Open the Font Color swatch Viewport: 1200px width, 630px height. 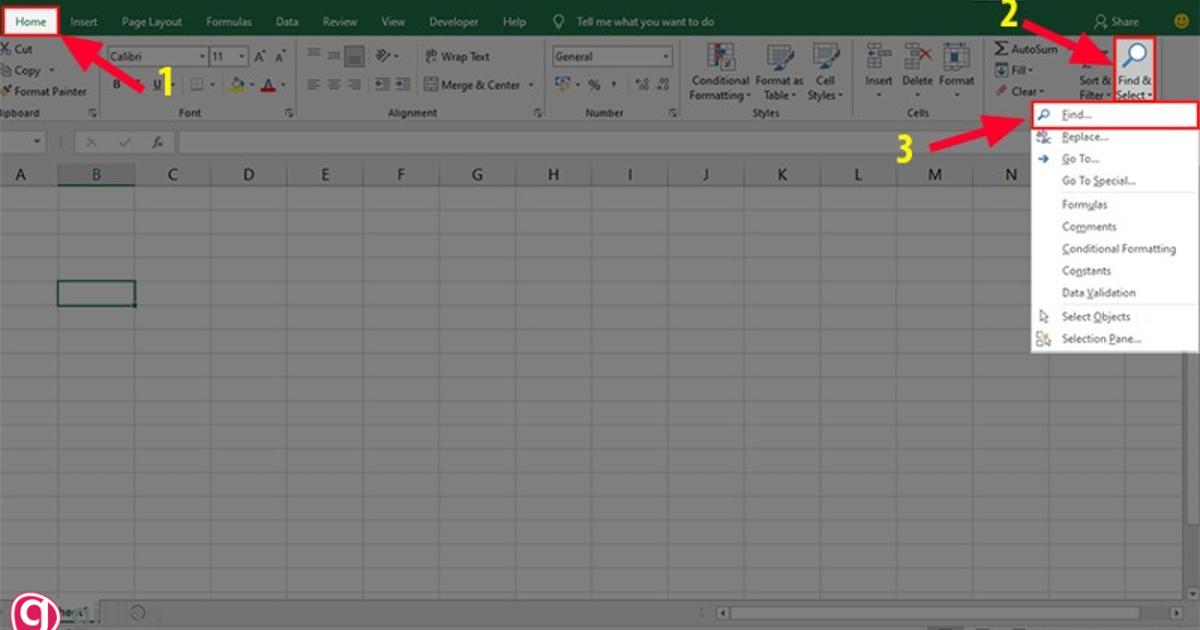point(267,84)
